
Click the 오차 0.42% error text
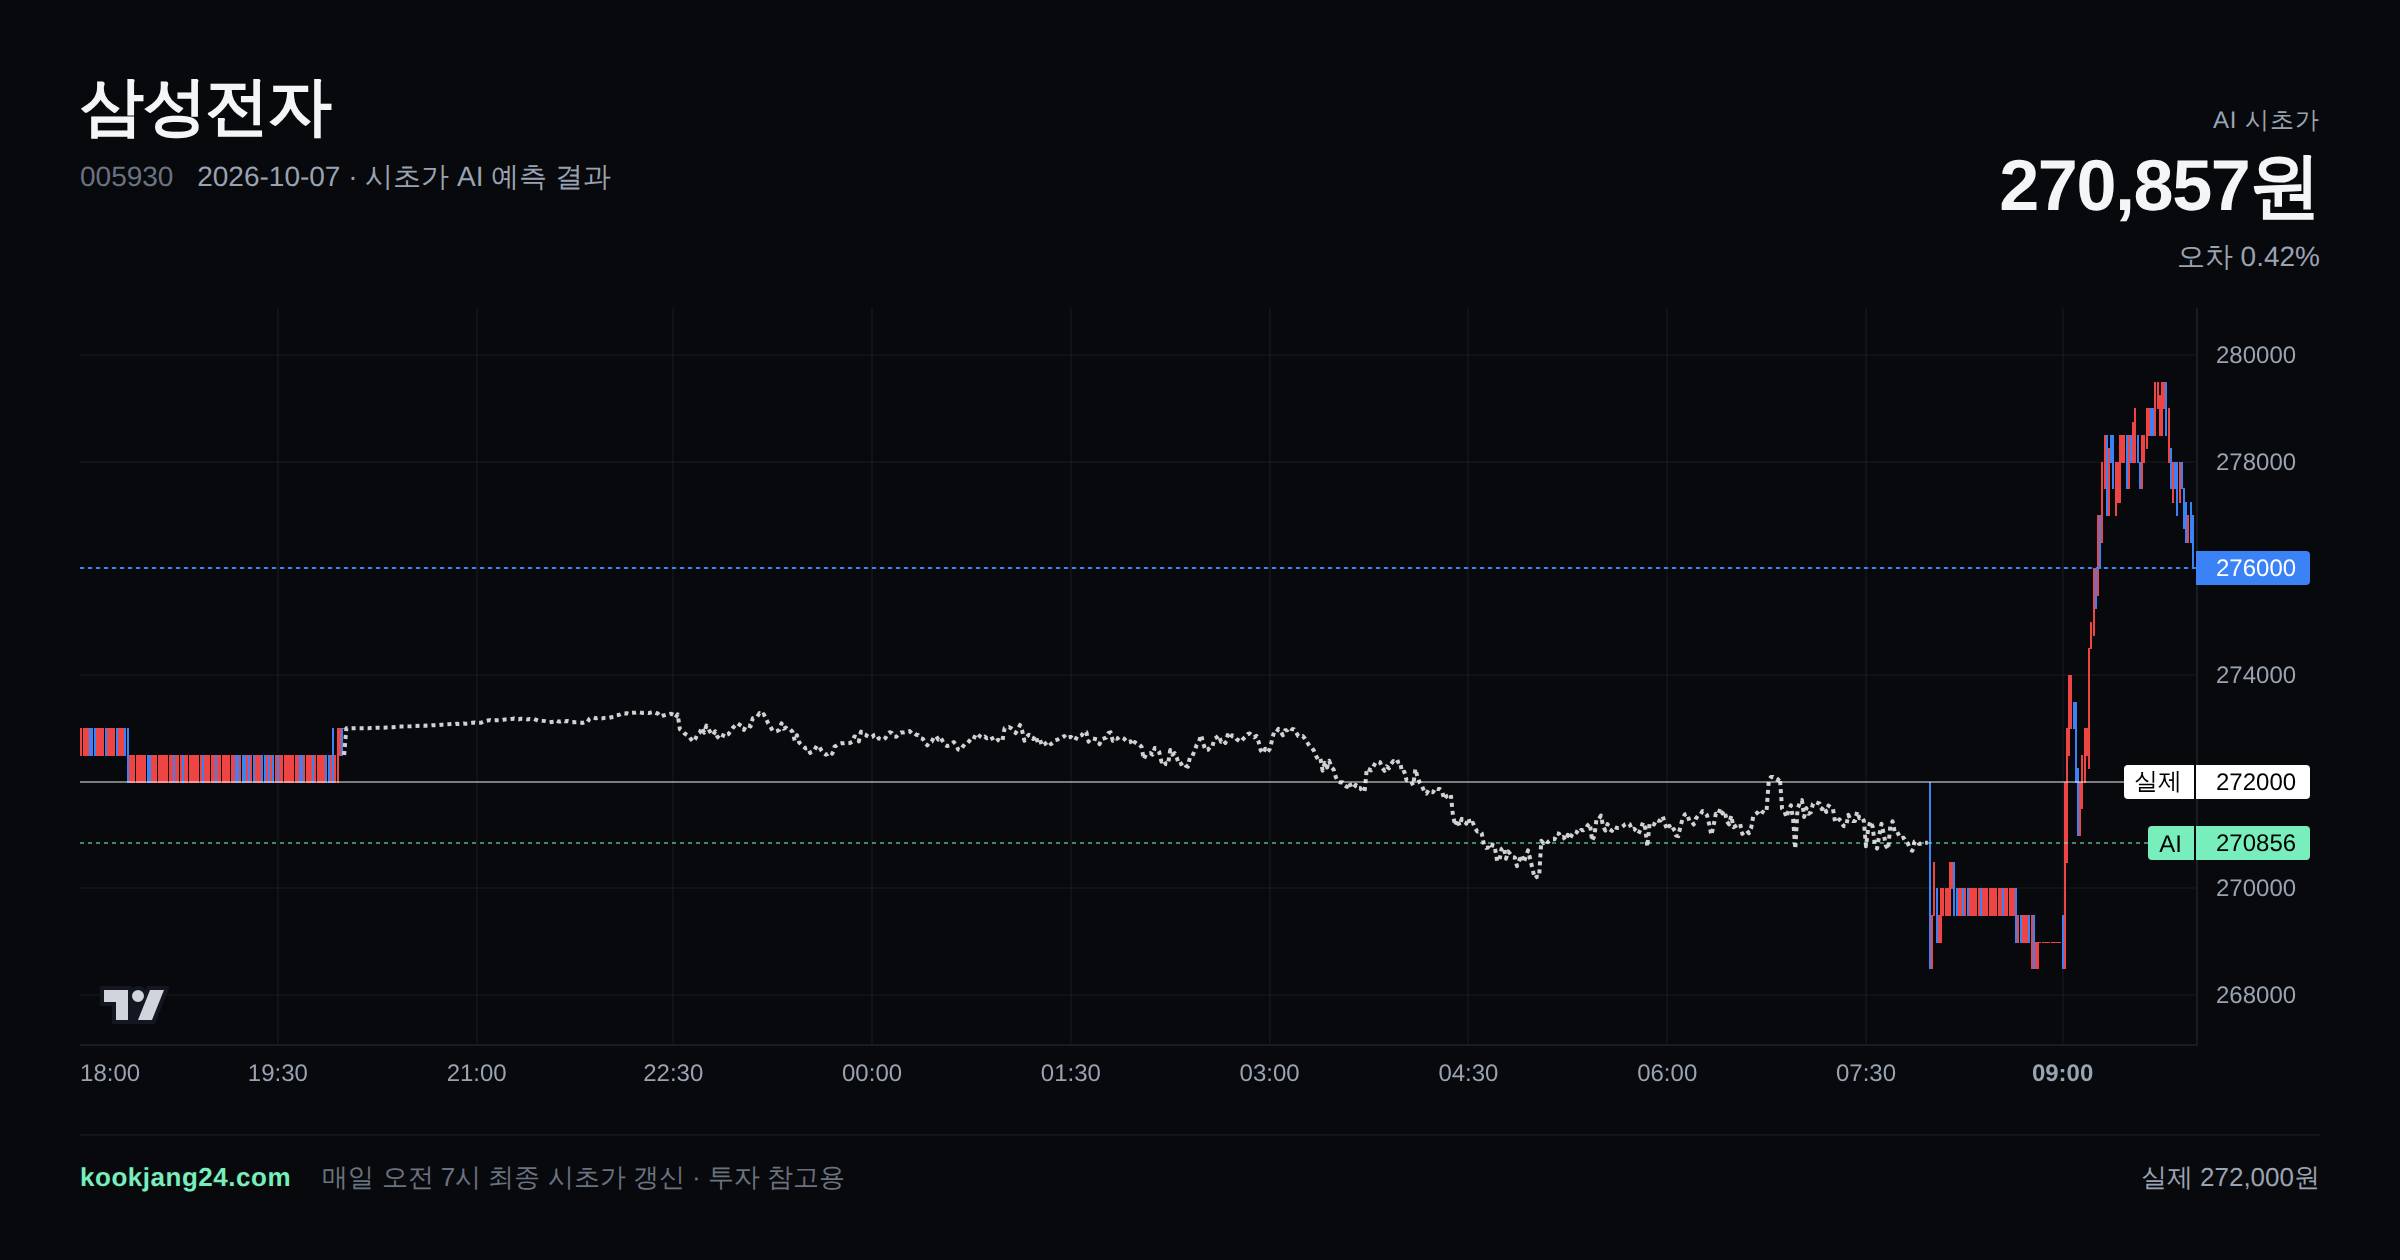pyautogui.click(x=2248, y=257)
